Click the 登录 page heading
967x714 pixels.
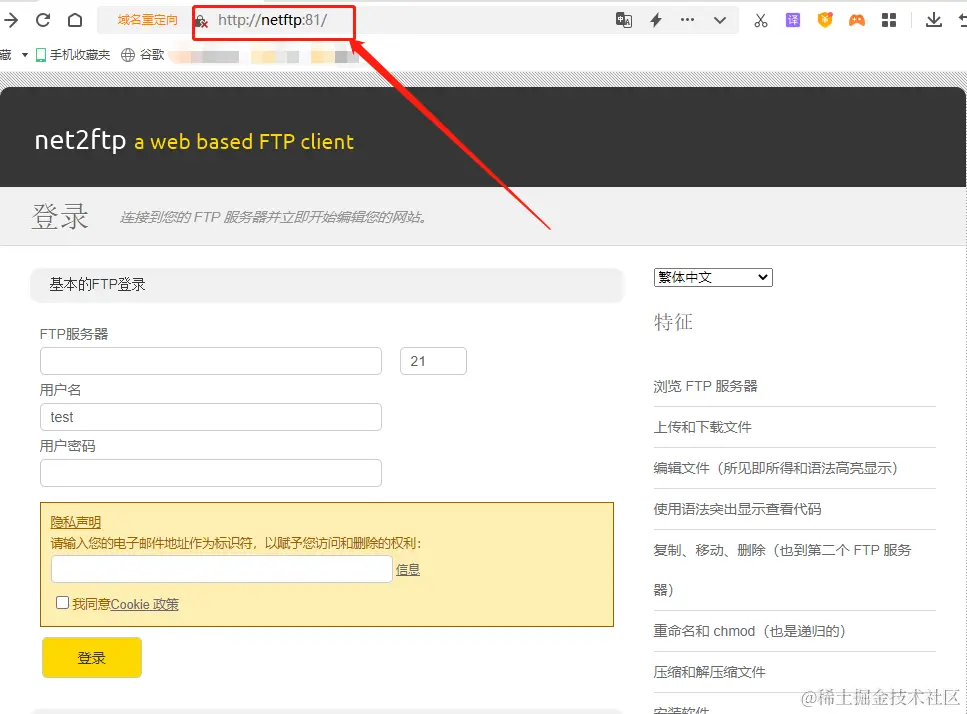(60, 216)
